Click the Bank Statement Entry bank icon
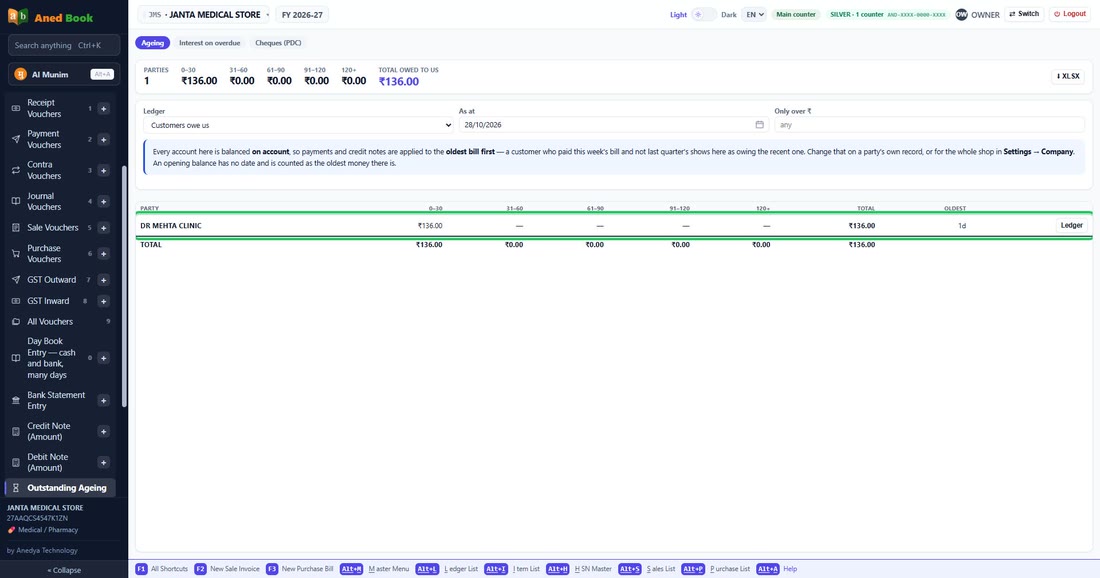 point(15,401)
